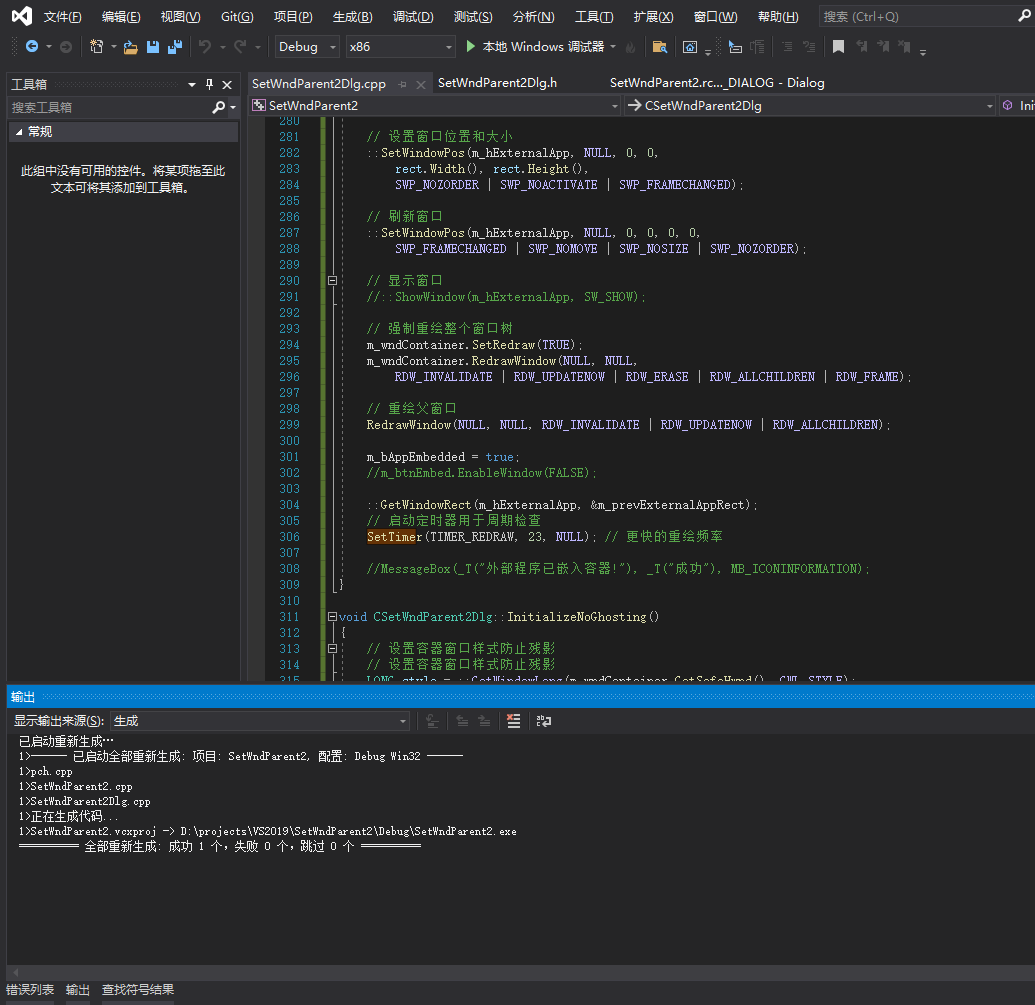Collapse the code block at line 290

click(333, 280)
